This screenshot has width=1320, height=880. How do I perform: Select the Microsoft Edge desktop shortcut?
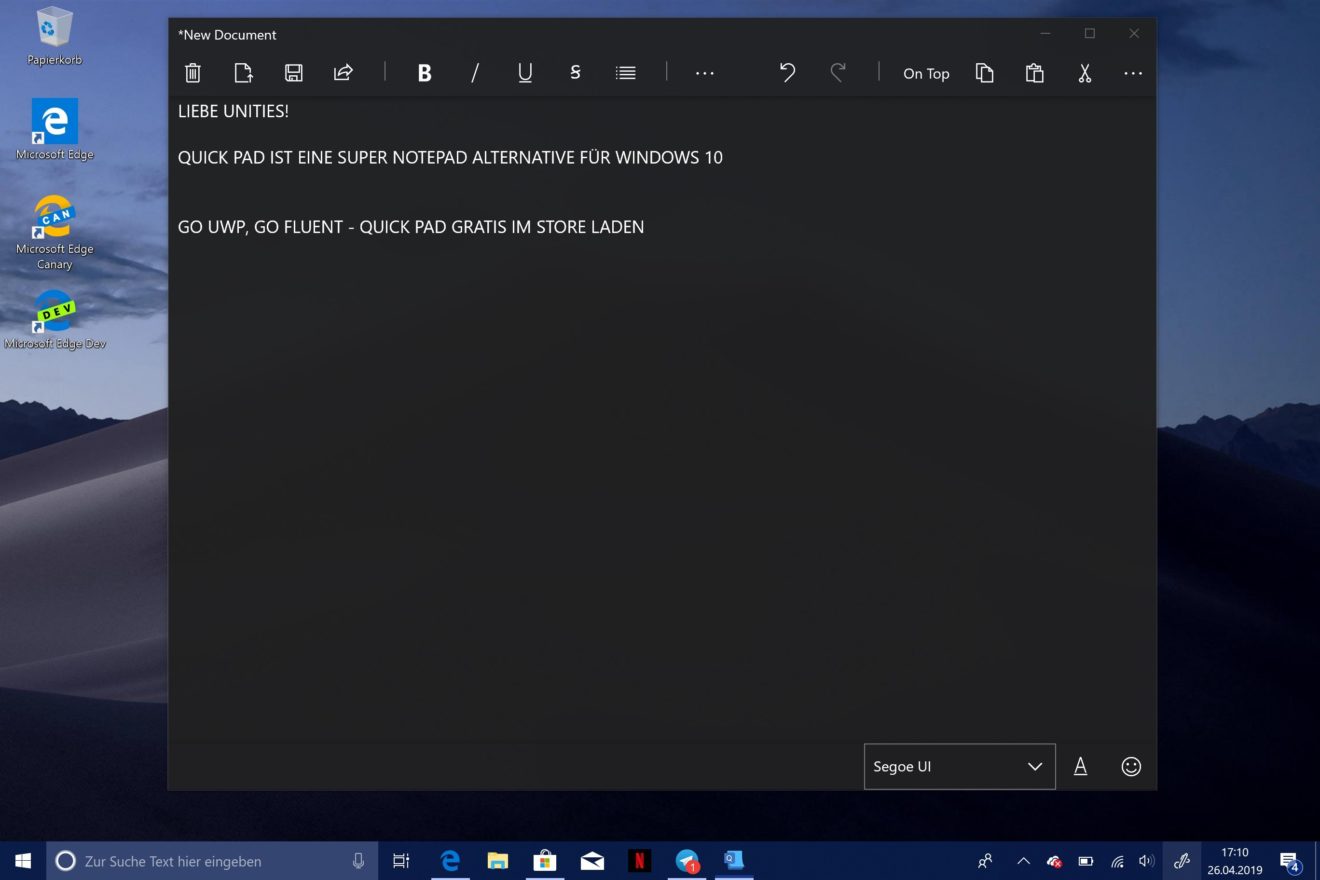click(55, 130)
